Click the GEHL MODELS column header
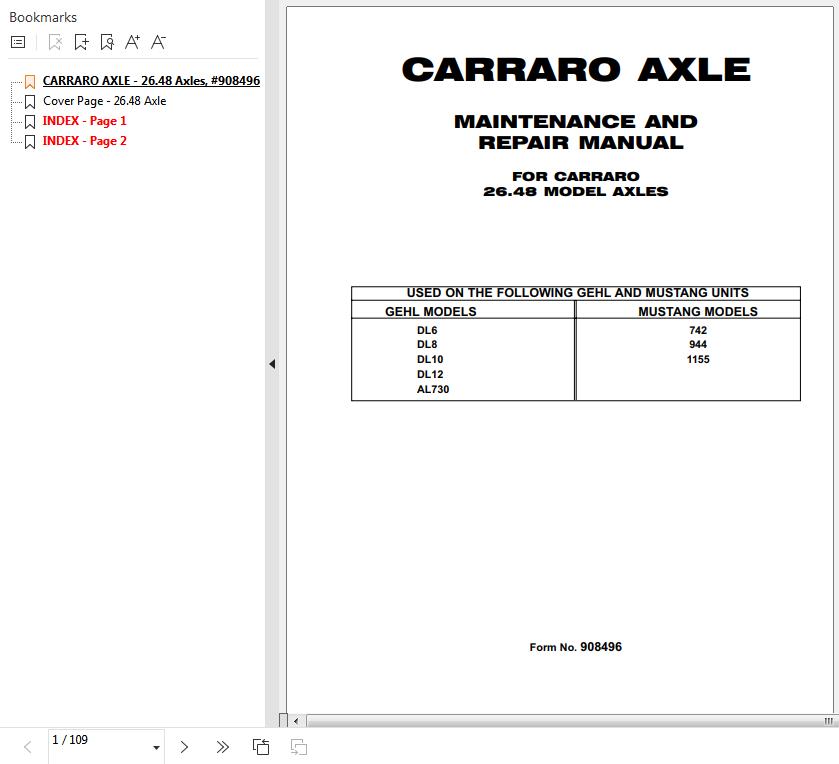The width and height of the screenshot is (839, 764). 431,311
